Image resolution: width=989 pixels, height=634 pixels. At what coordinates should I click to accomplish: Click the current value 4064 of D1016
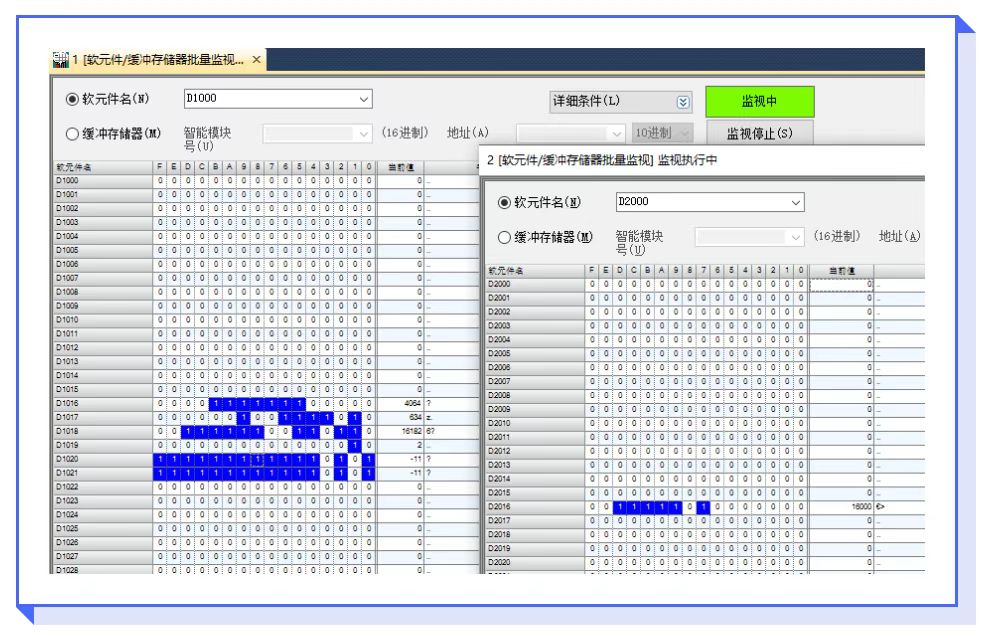(x=400, y=403)
